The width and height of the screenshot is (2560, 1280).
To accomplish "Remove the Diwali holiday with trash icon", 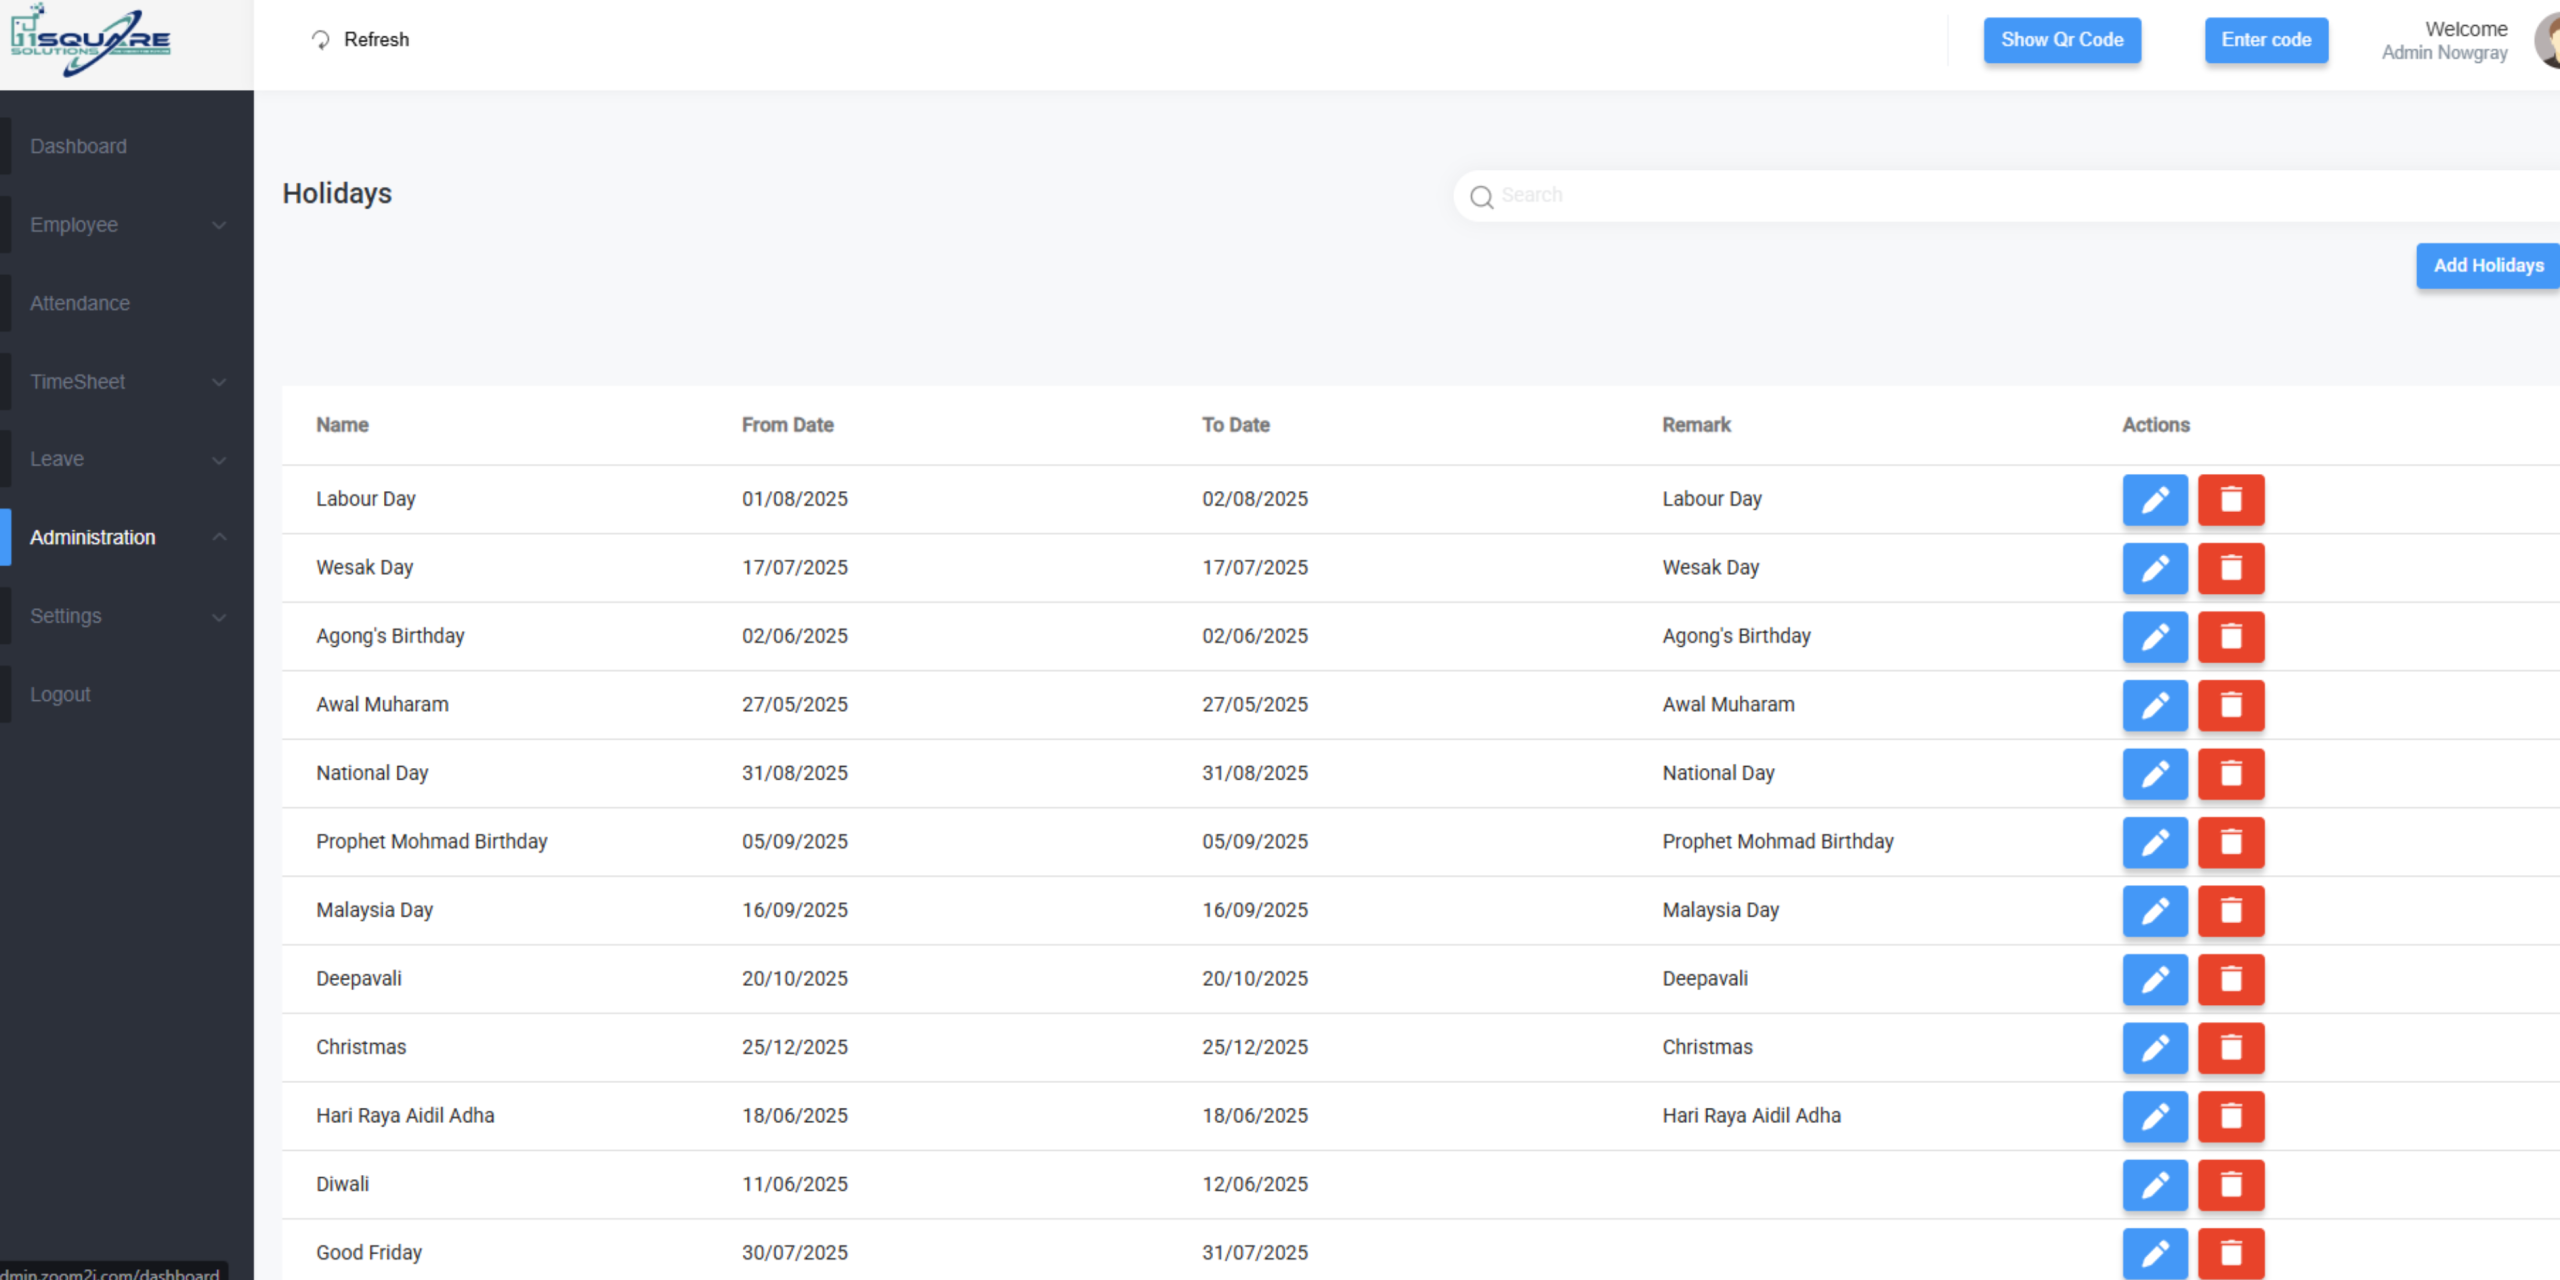I will (x=2230, y=1184).
